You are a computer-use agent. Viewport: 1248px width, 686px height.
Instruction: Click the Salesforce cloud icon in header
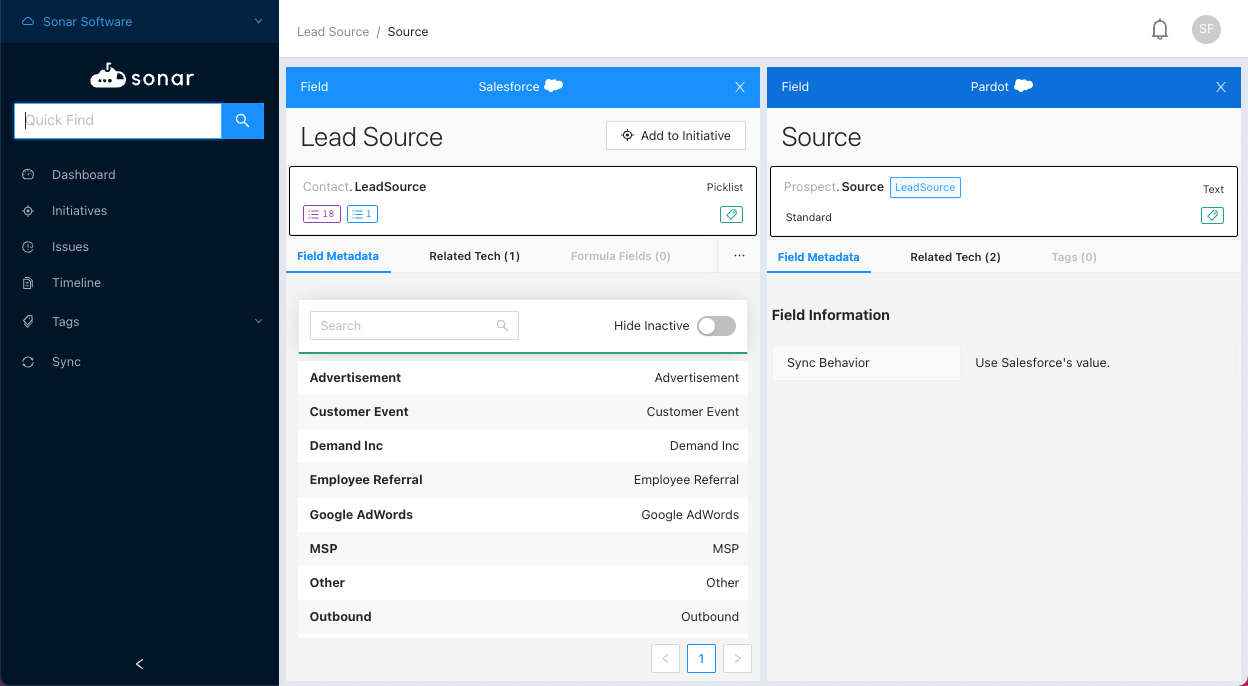click(553, 86)
